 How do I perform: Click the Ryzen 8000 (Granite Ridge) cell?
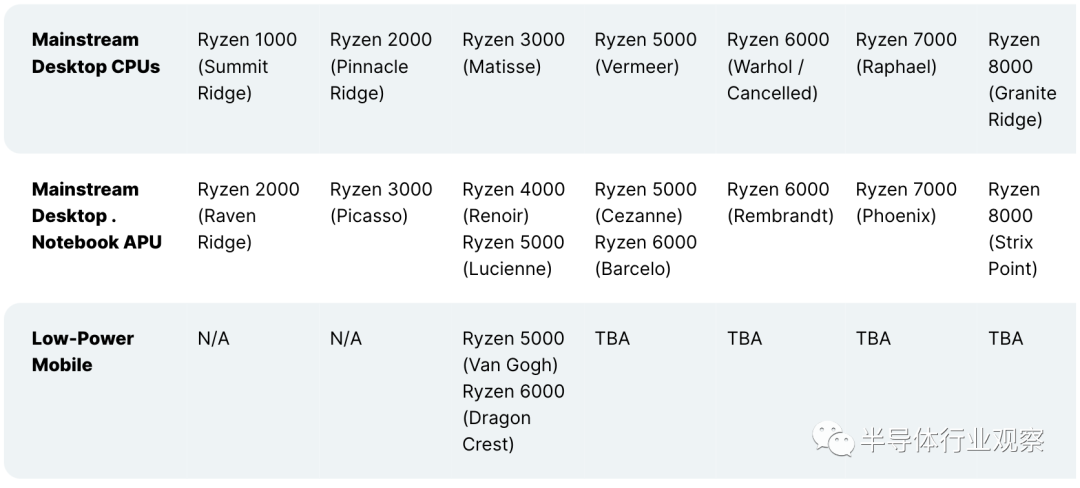click(1022, 79)
